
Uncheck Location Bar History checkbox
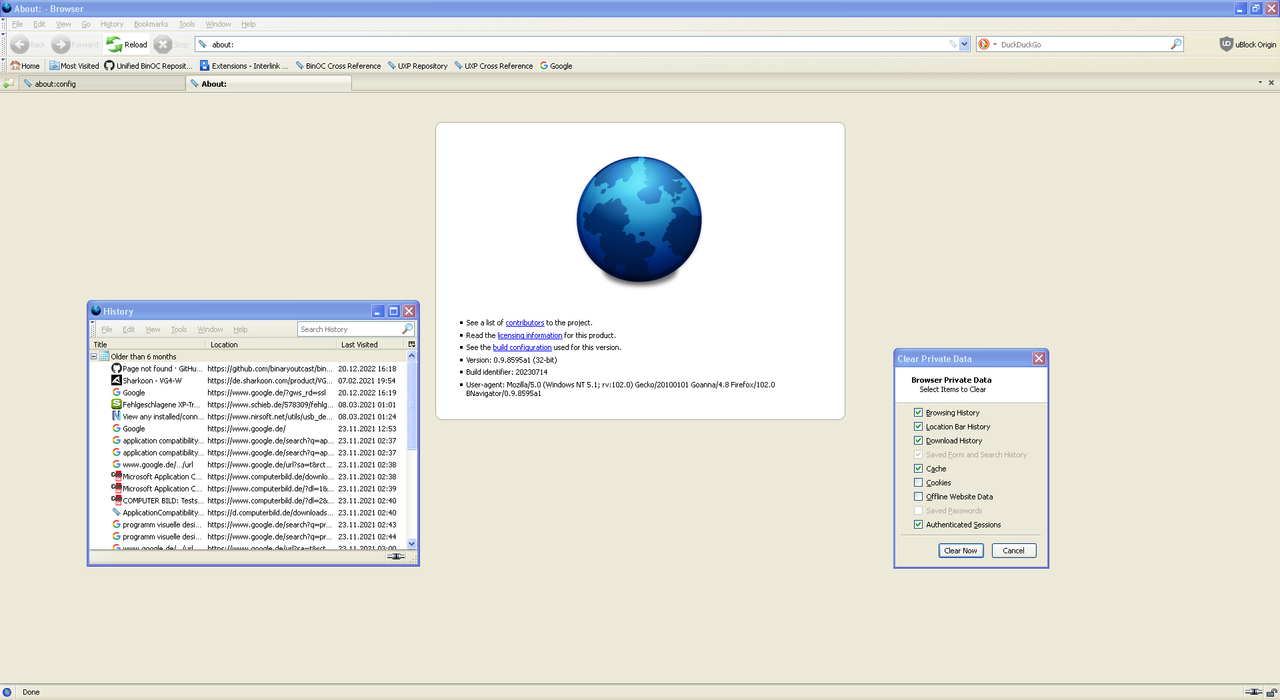[918, 426]
